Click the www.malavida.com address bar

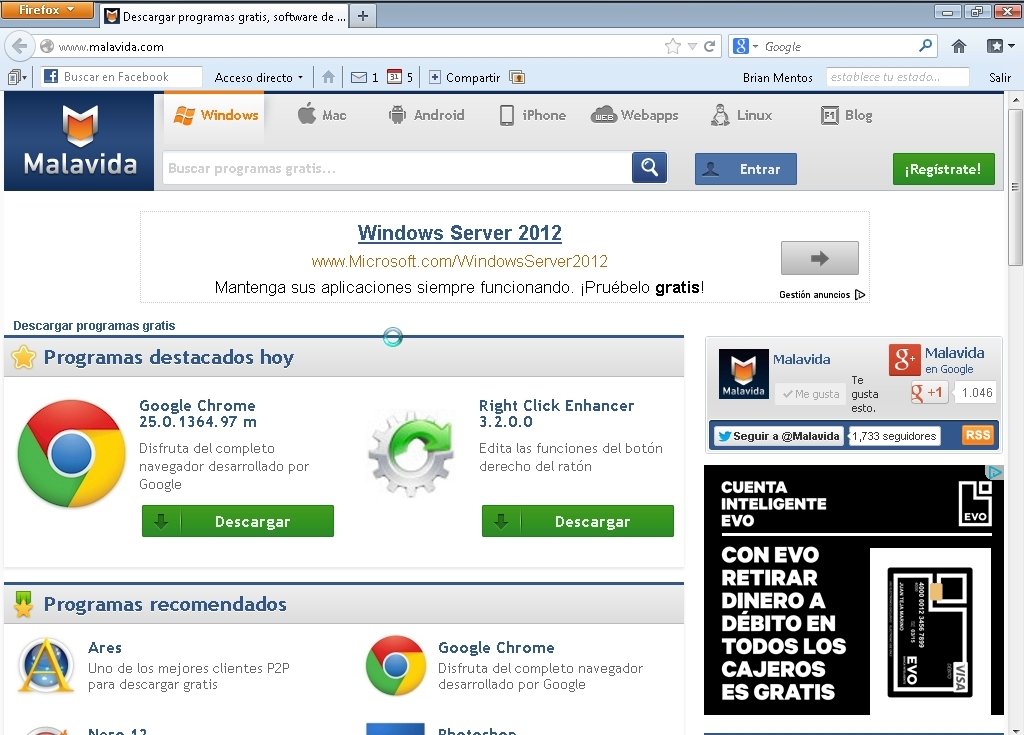359,46
